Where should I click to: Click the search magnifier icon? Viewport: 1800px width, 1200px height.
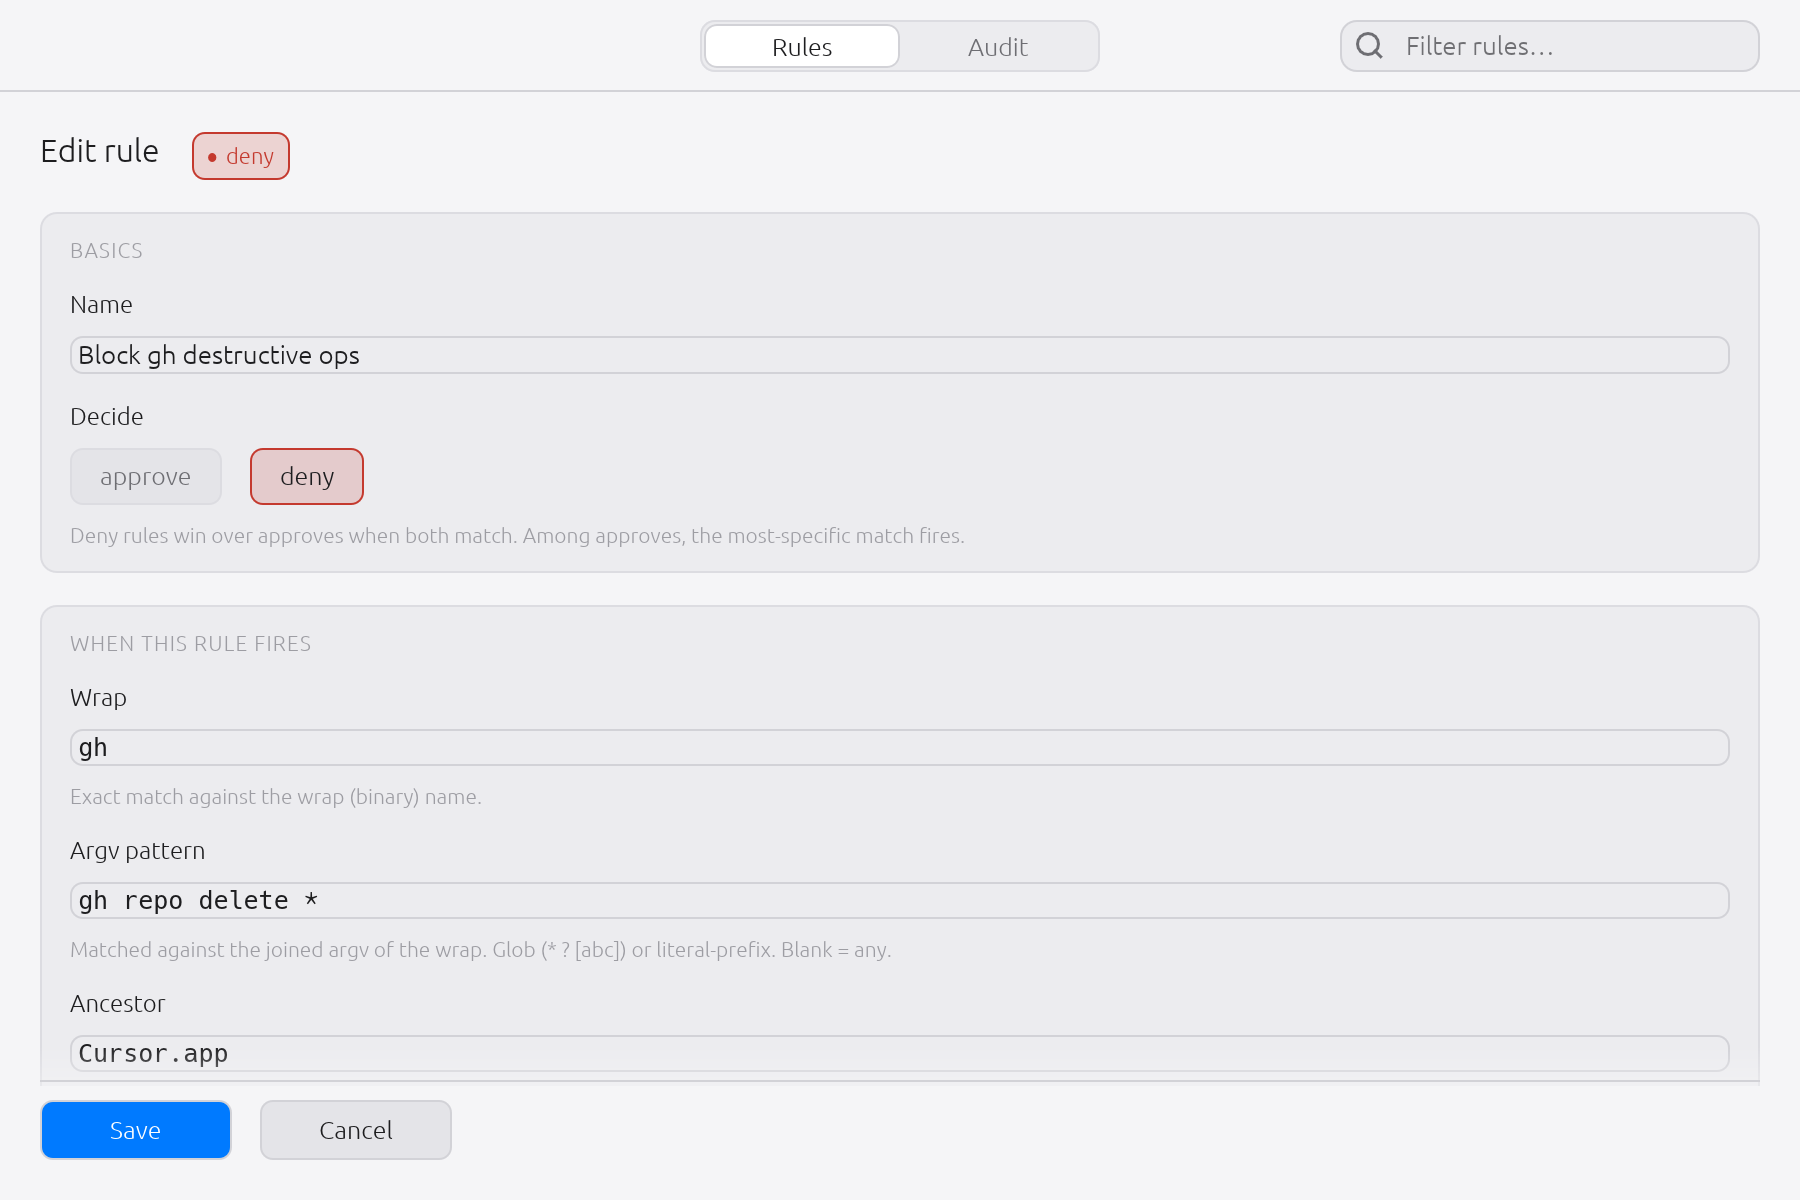(1369, 46)
